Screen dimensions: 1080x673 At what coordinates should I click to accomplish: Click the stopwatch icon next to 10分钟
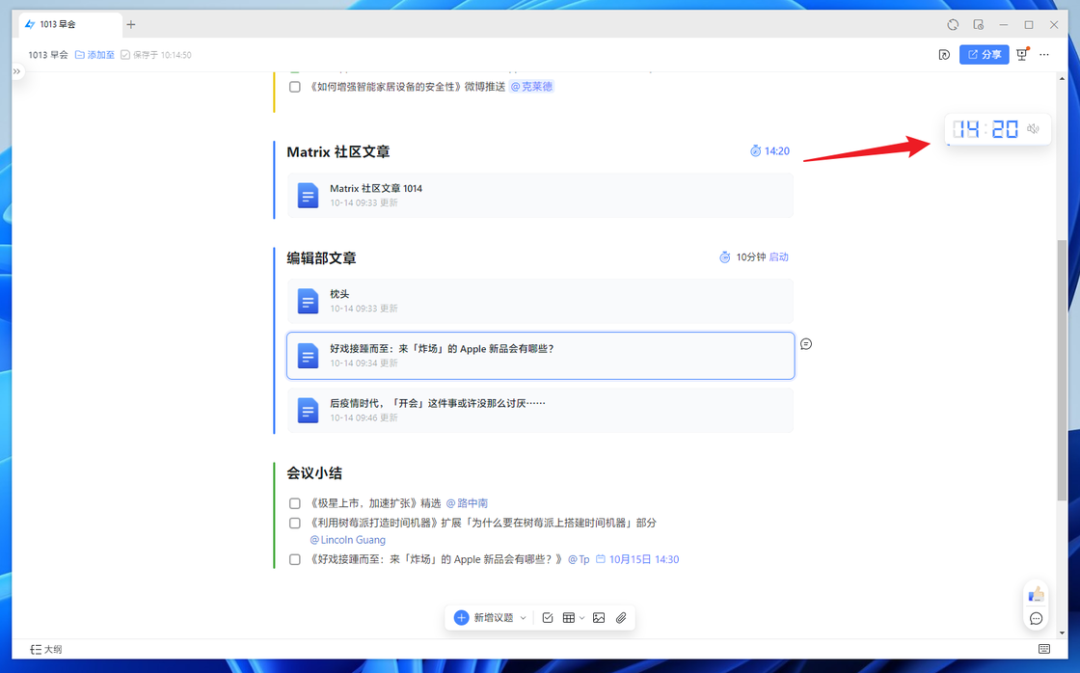pos(725,257)
